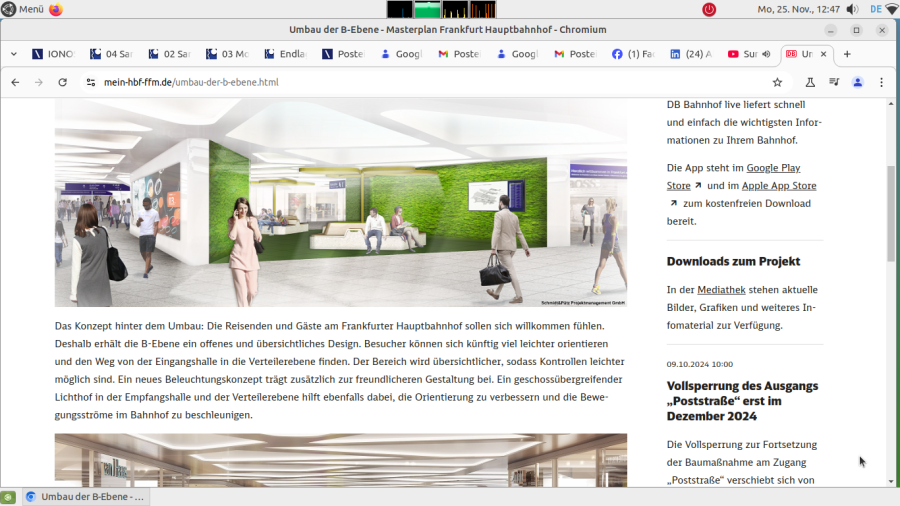Bookmark this page with the star icon
The width and height of the screenshot is (900, 506).
(x=777, y=82)
